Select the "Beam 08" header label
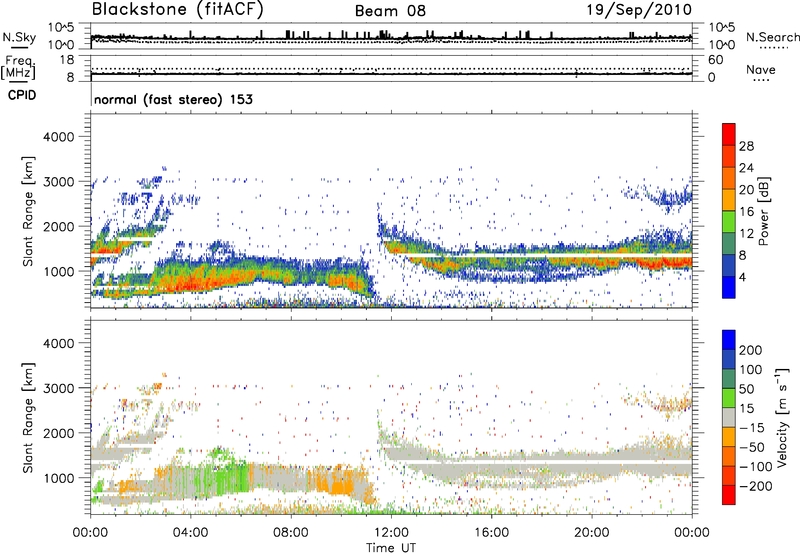 [390, 11]
